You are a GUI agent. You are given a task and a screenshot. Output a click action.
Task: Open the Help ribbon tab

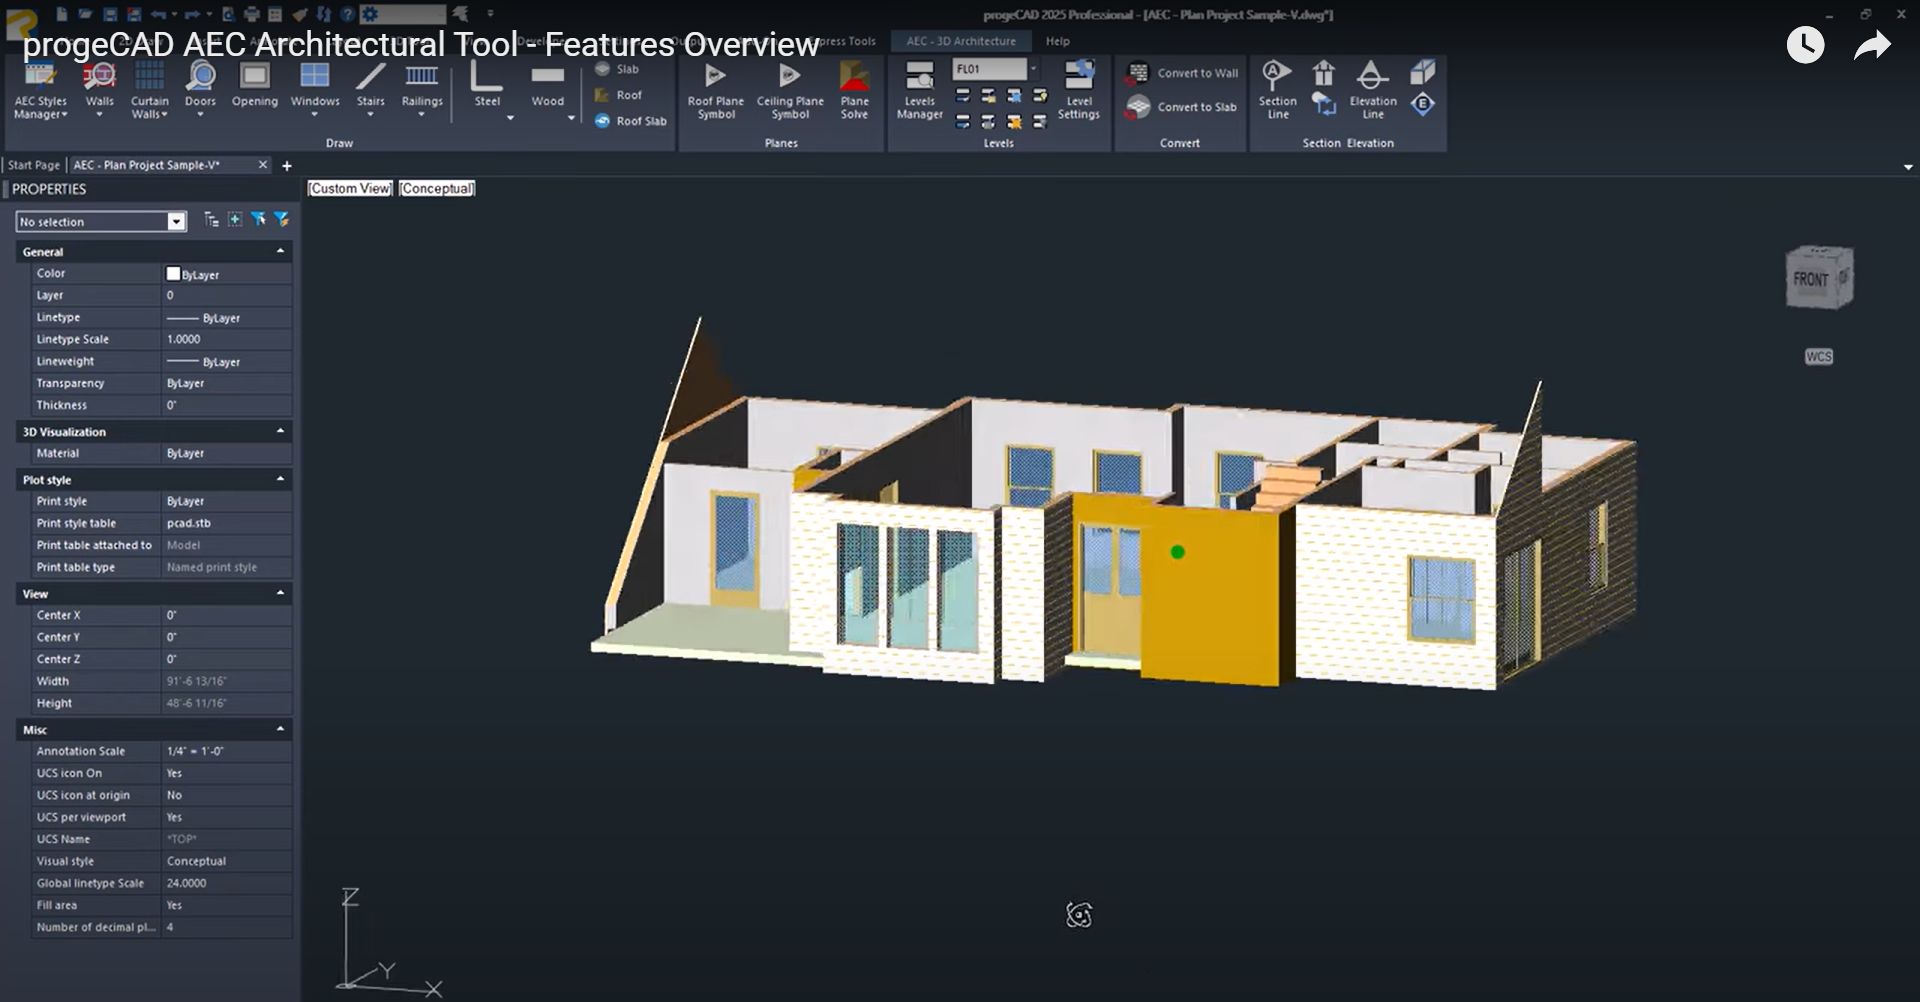click(x=1057, y=41)
